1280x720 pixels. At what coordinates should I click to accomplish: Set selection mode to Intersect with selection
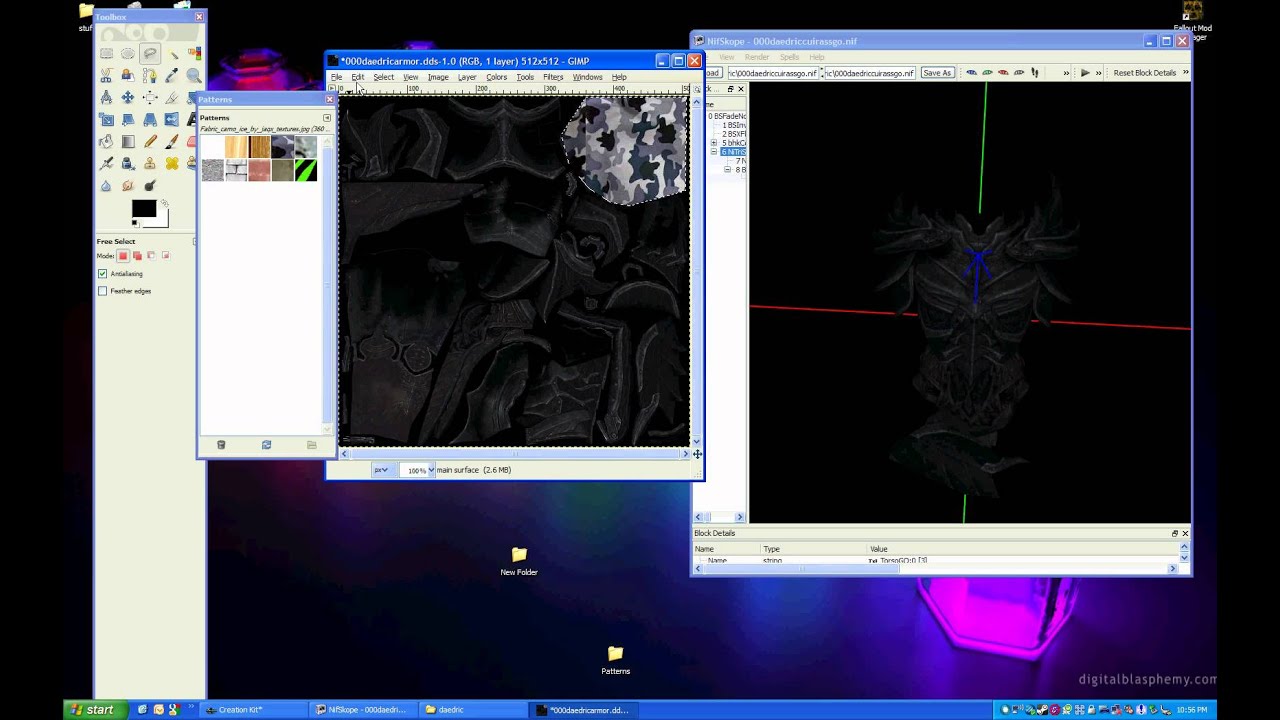[x=166, y=256]
